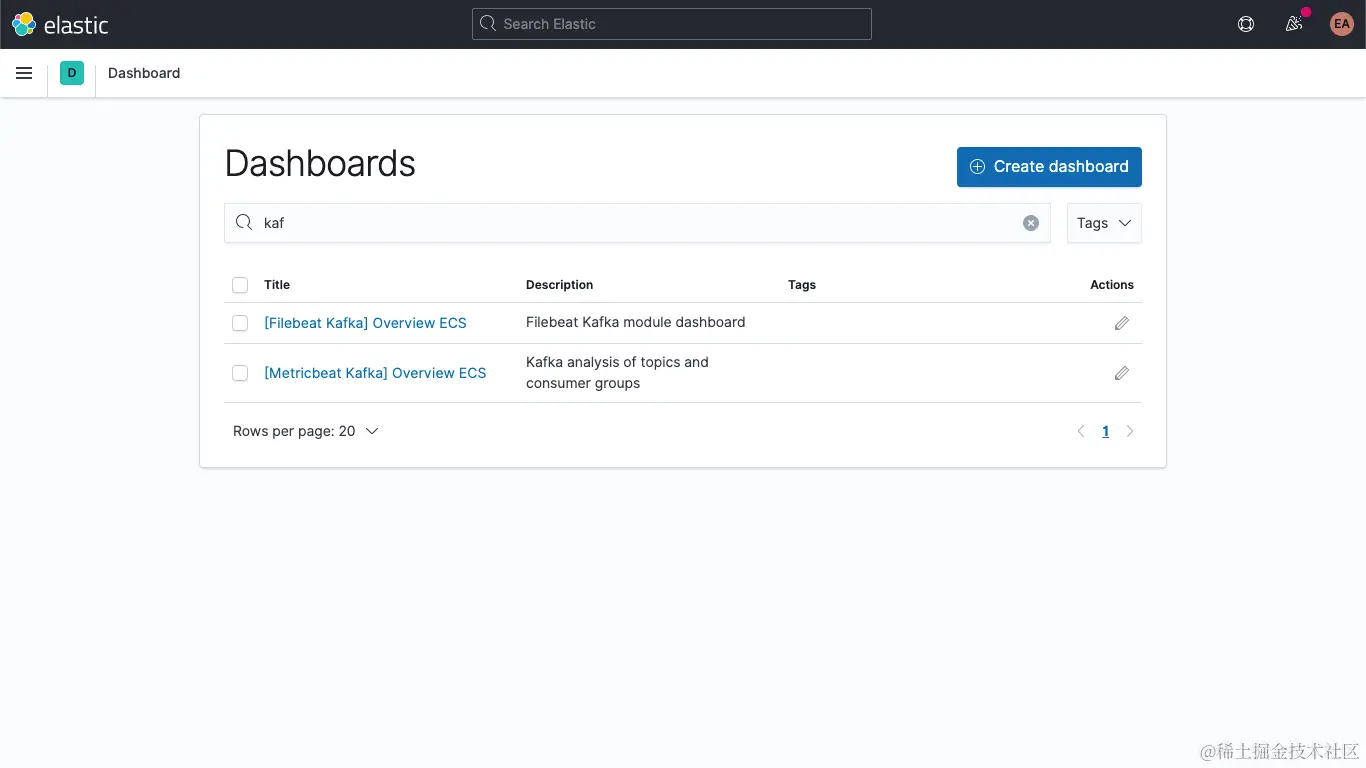Open the hamburger navigation menu
The height and width of the screenshot is (768, 1366).
point(24,73)
